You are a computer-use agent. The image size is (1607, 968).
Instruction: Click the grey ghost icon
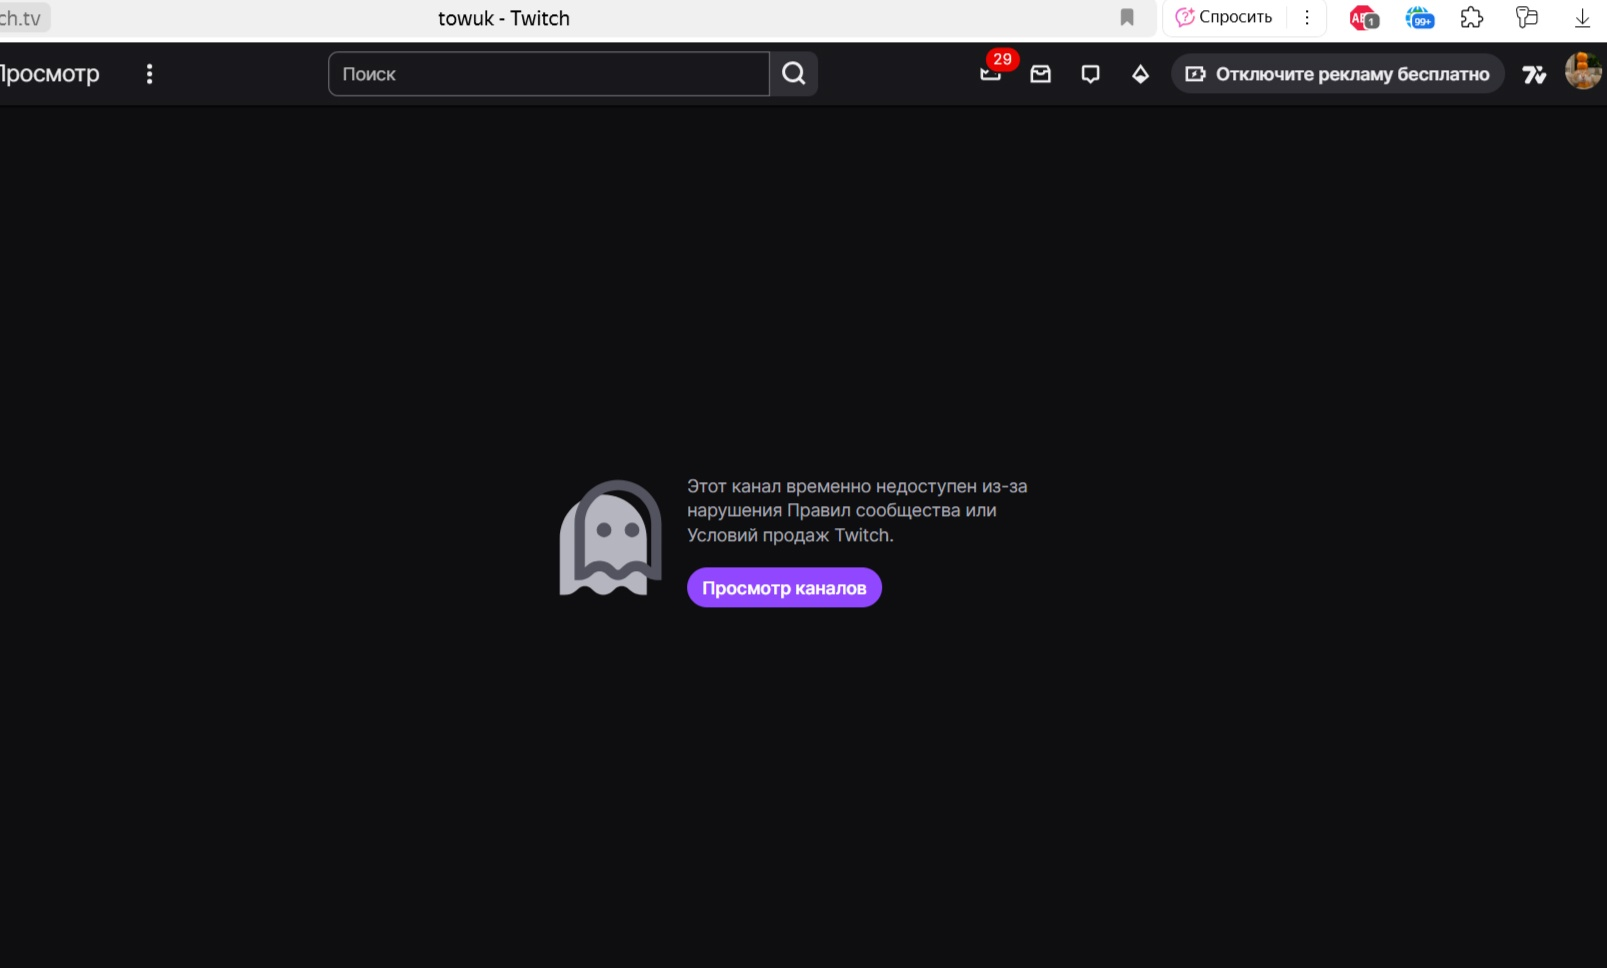[610, 538]
